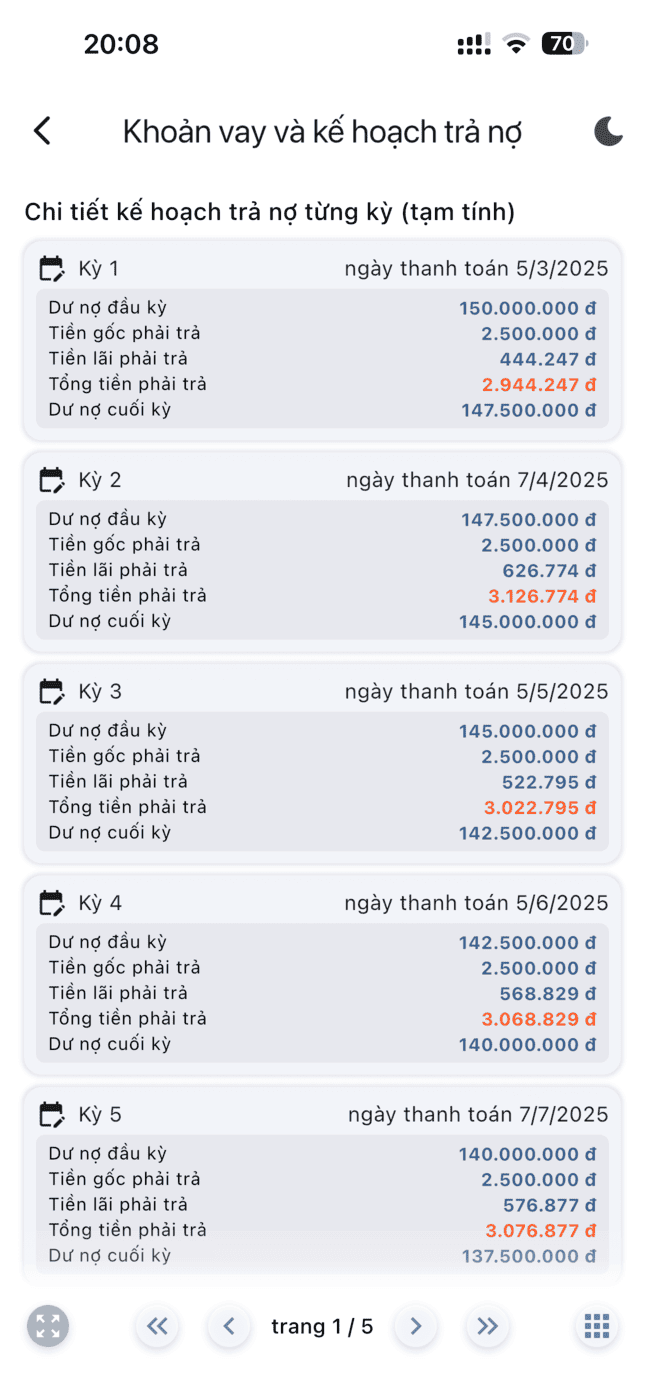Open the grid view icon at the bottom right

[597, 1327]
